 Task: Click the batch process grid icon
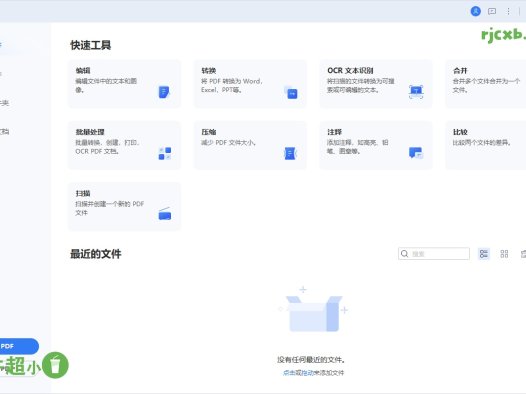pos(165,153)
